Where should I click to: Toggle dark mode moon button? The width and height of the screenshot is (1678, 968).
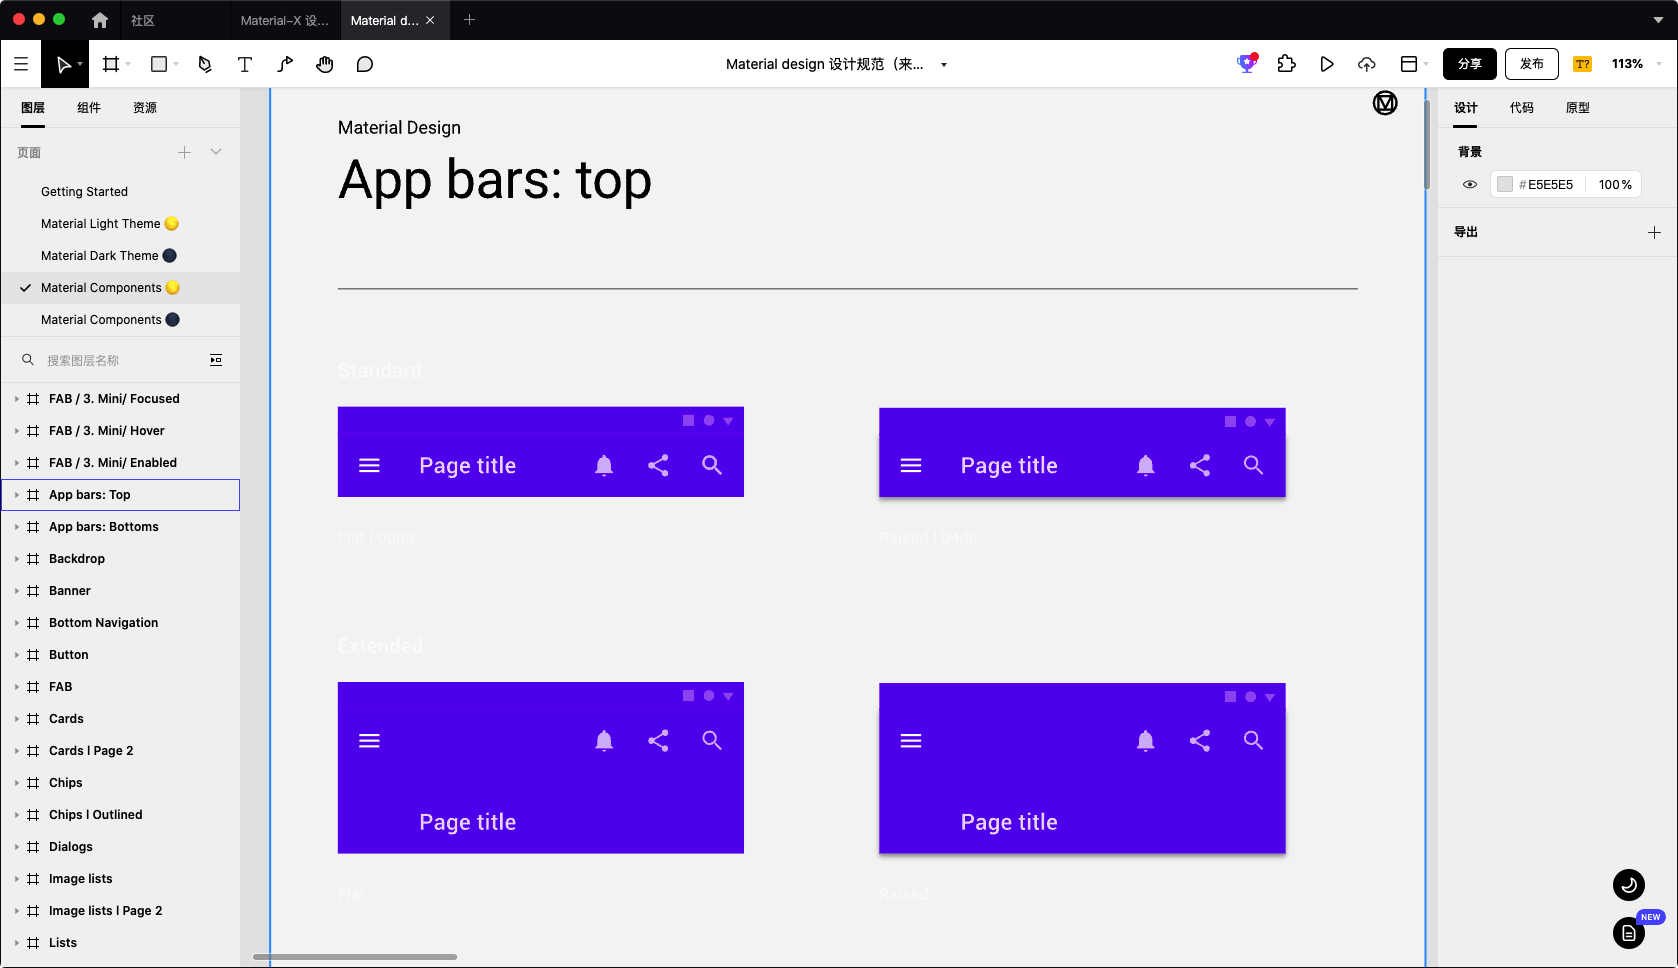click(1629, 885)
